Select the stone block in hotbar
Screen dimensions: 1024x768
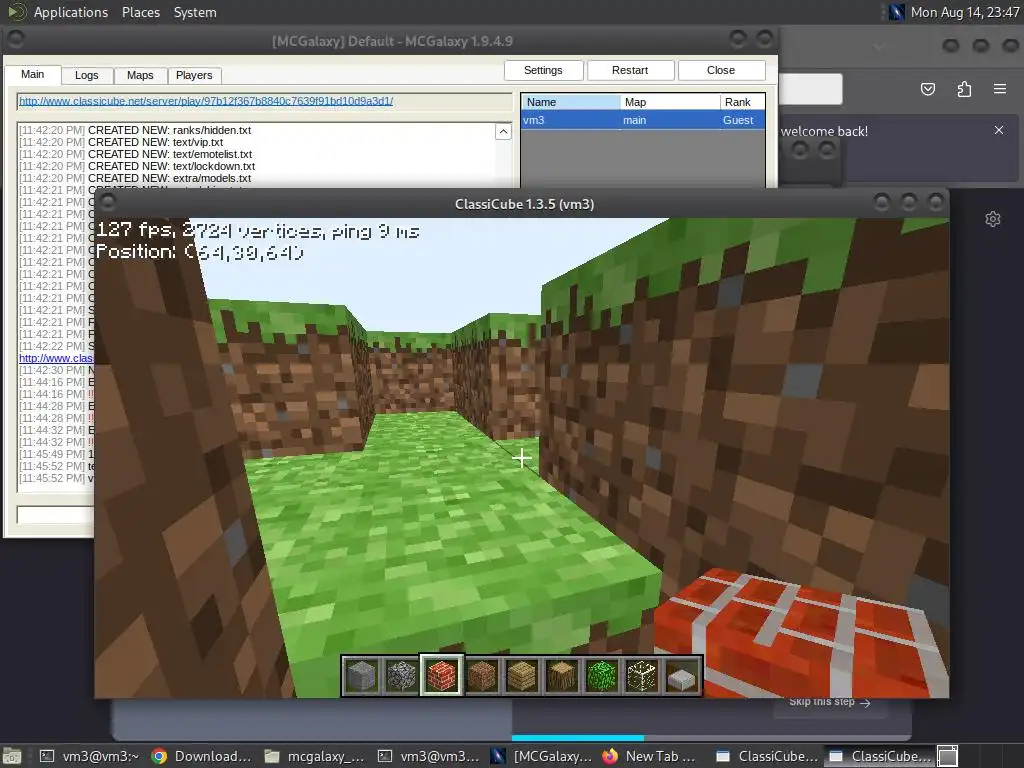coord(361,676)
